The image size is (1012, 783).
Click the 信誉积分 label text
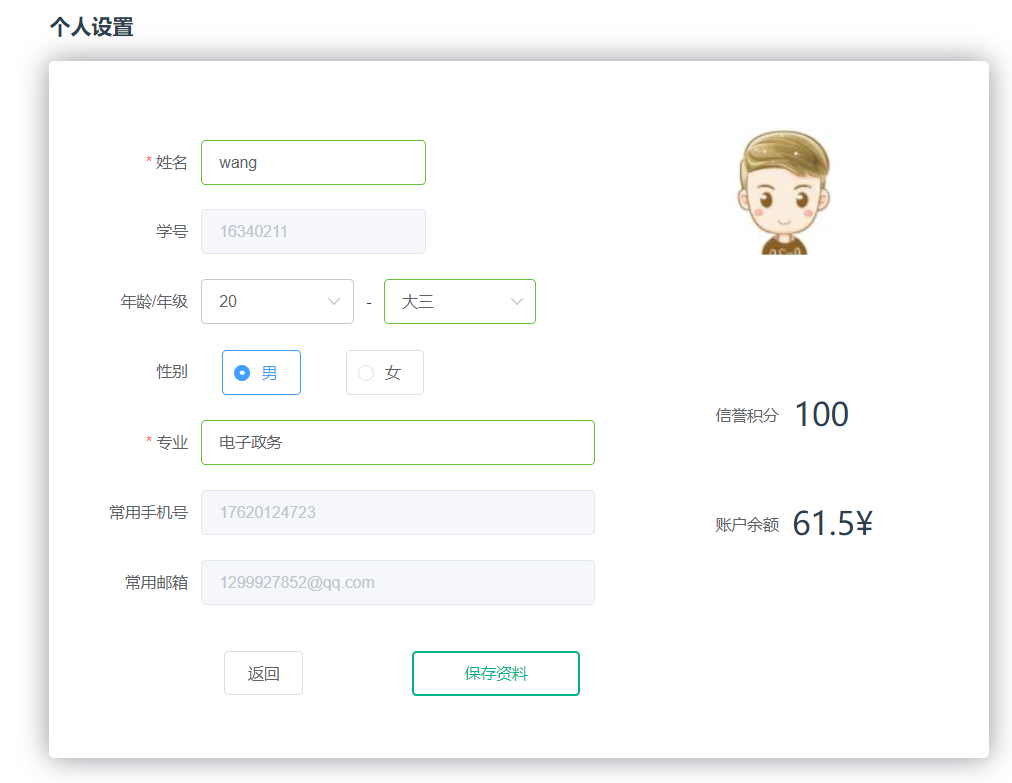pyautogui.click(x=746, y=416)
